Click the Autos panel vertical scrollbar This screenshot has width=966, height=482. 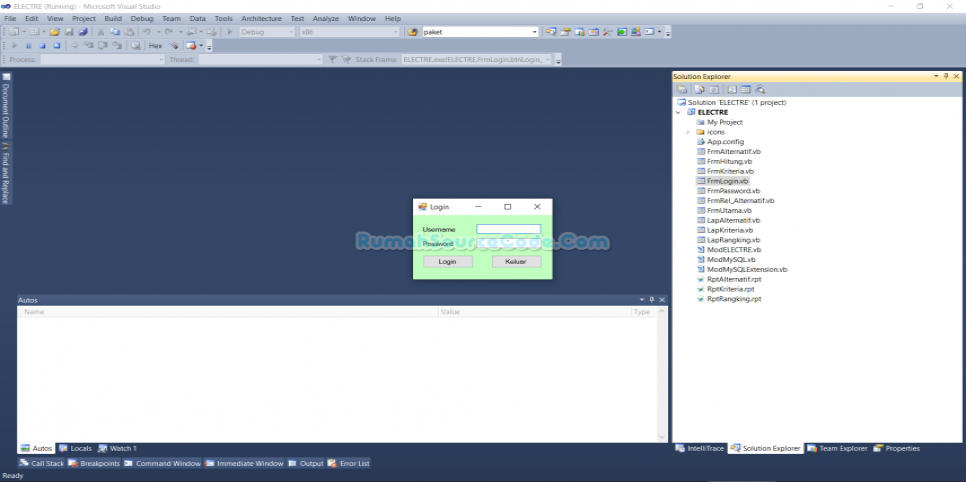(x=662, y=374)
